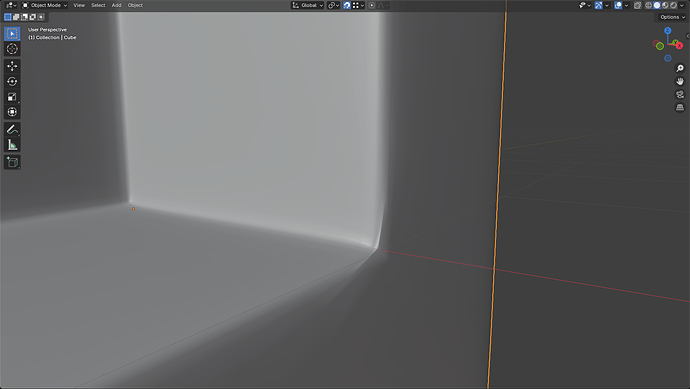Switch to solid viewport shading
This screenshot has height=389, width=690.
(657, 5)
